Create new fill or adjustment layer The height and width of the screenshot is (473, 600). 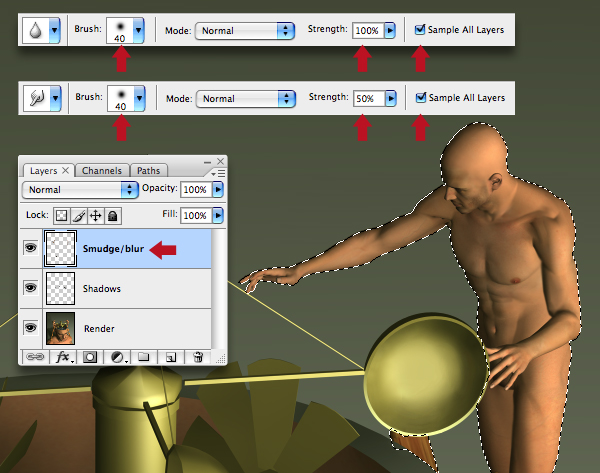[x=118, y=357]
